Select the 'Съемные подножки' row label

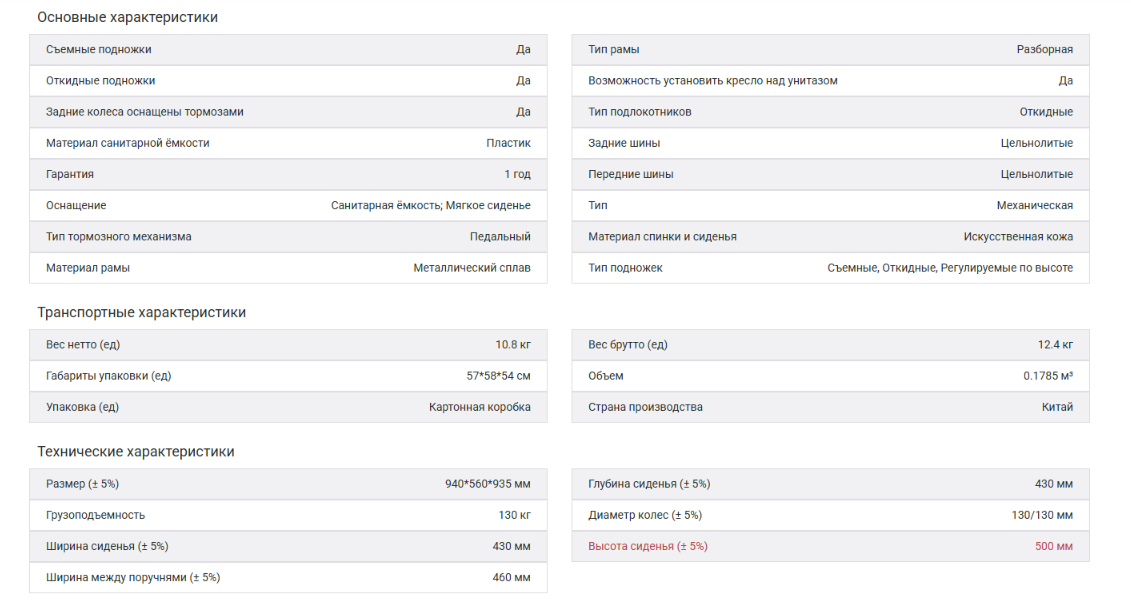[99, 49]
